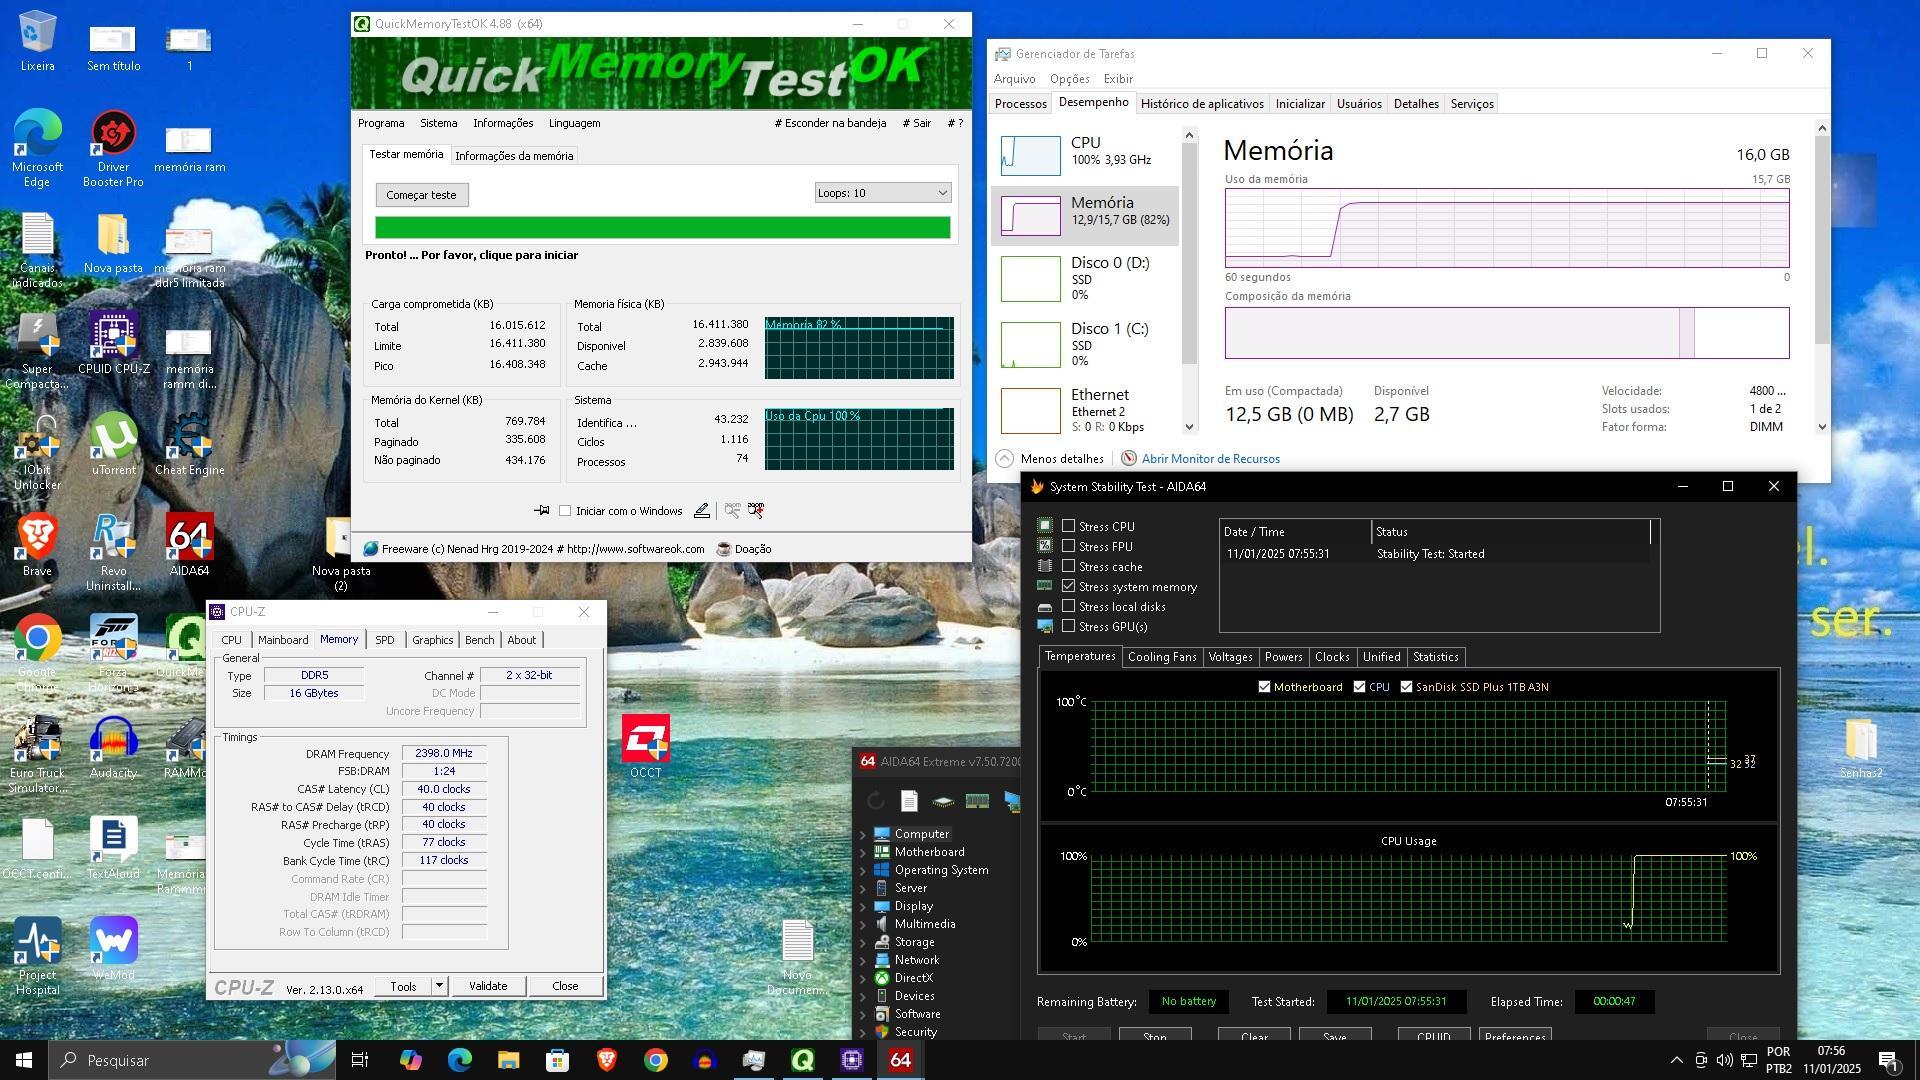Click the AIDA64 icon in the taskbar
Image resolution: width=1920 pixels, height=1080 pixels.
pyautogui.click(x=900, y=1060)
